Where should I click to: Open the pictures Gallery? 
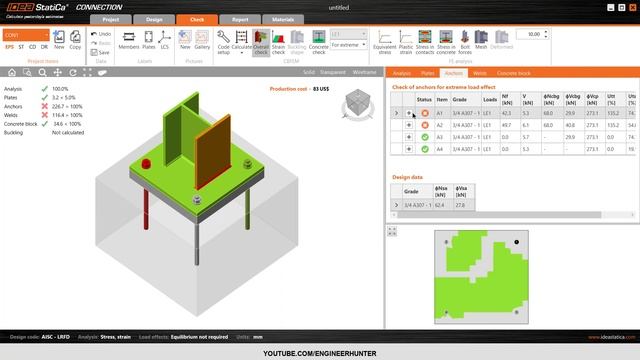pyautogui.click(x=202, y=40)
